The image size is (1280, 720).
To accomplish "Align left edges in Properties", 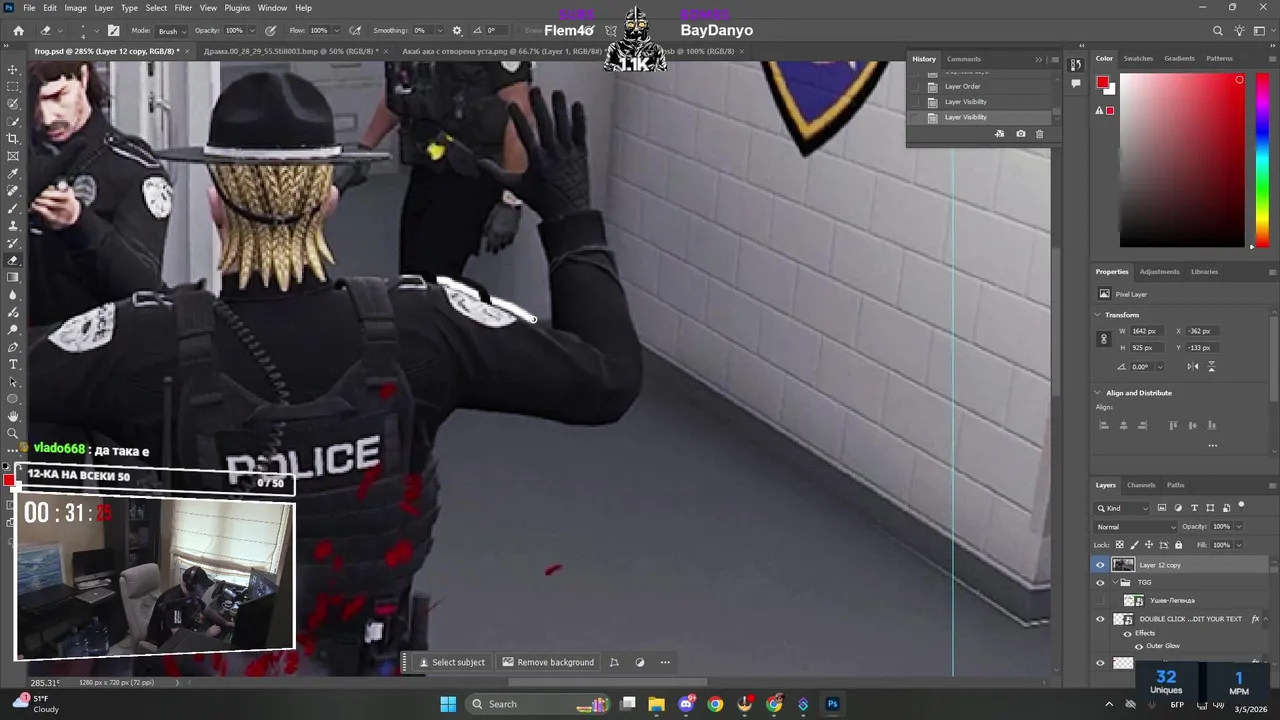I will [x=1104, y=425].
